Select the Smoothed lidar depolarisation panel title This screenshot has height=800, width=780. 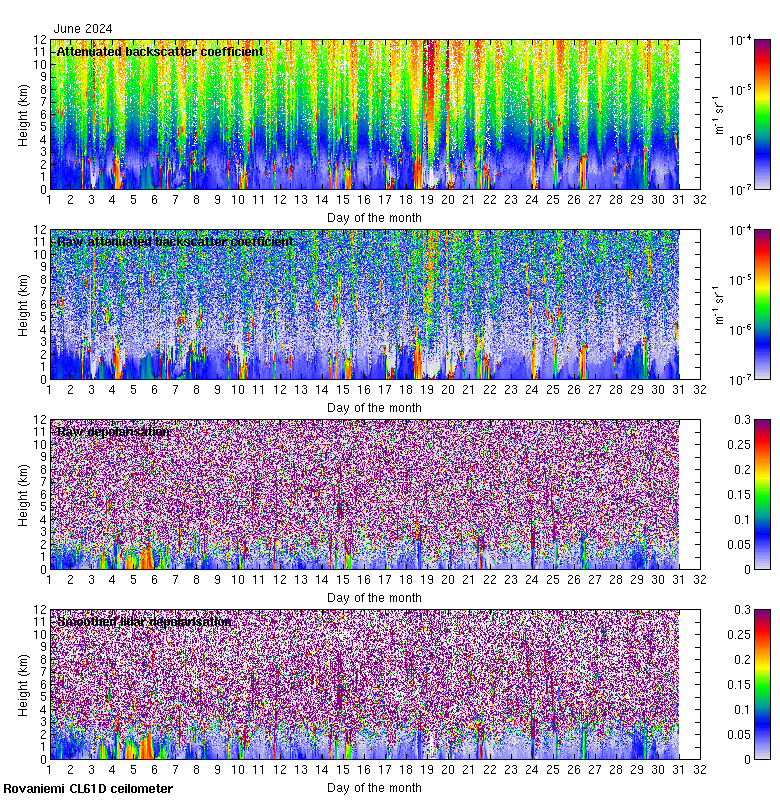click(144, 621)
